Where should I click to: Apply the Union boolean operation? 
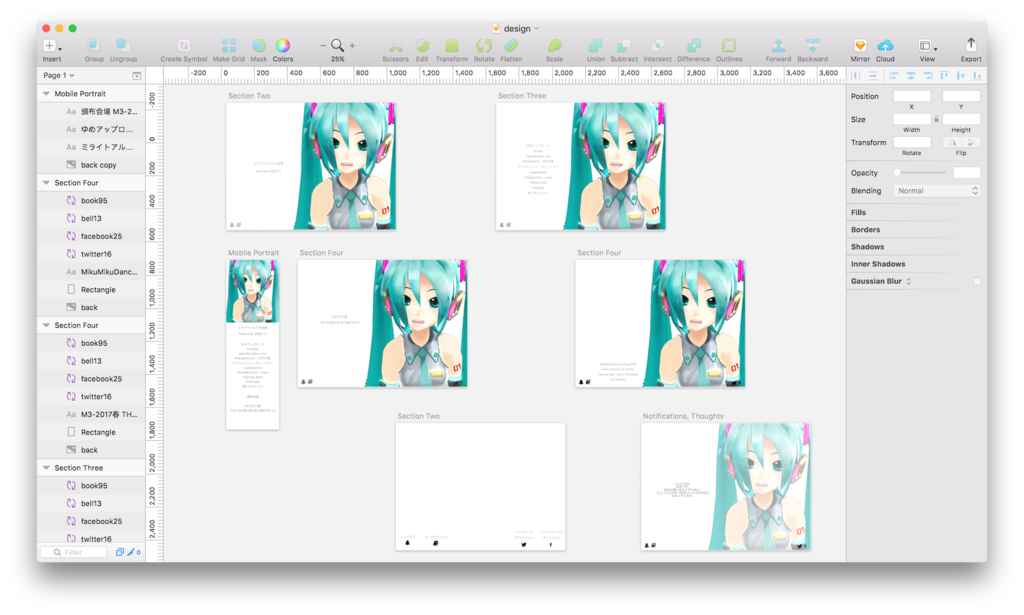596,45
